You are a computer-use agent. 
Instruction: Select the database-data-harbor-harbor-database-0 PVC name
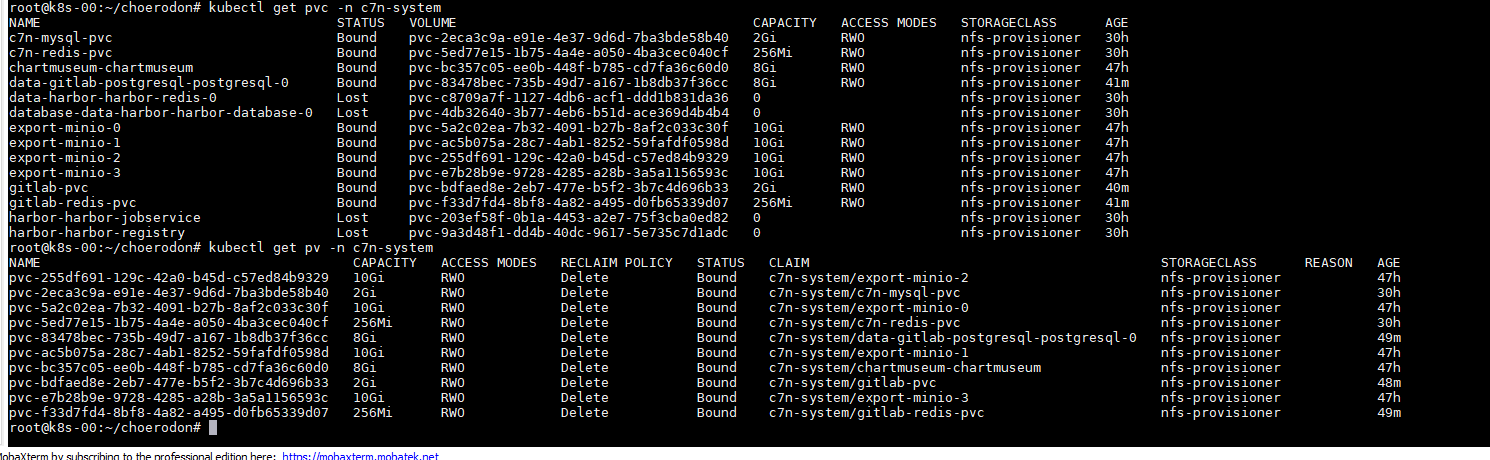(x=160, y=112)
